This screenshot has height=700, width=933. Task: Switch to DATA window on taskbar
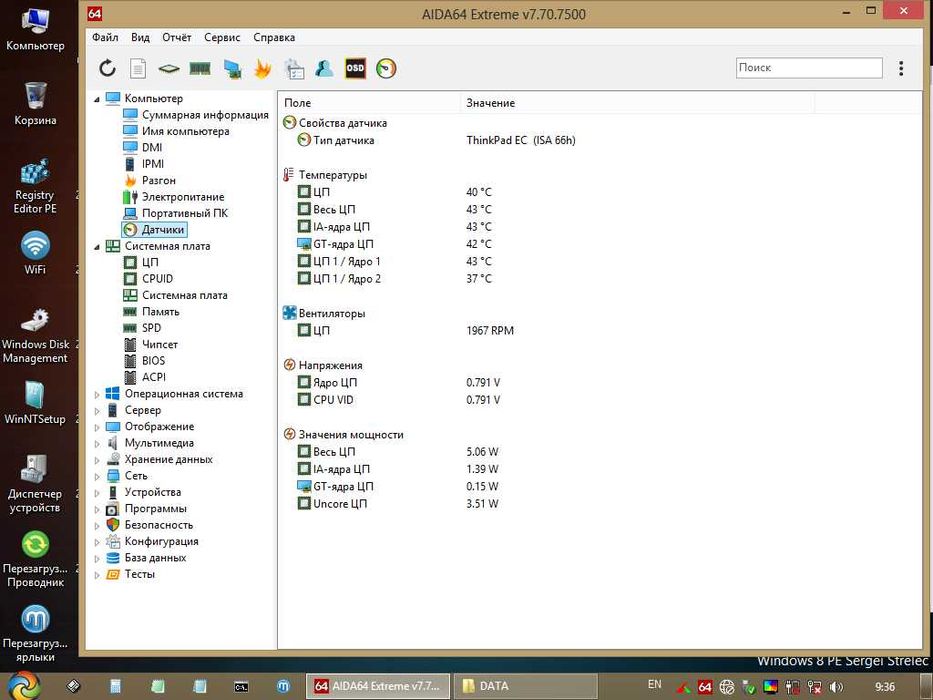[x=525, y=686]
